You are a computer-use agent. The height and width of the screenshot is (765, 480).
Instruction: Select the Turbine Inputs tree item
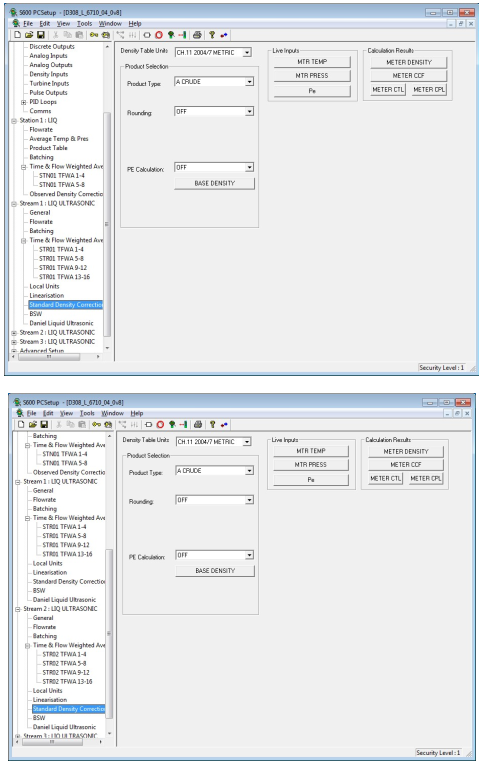pos(49,83)
